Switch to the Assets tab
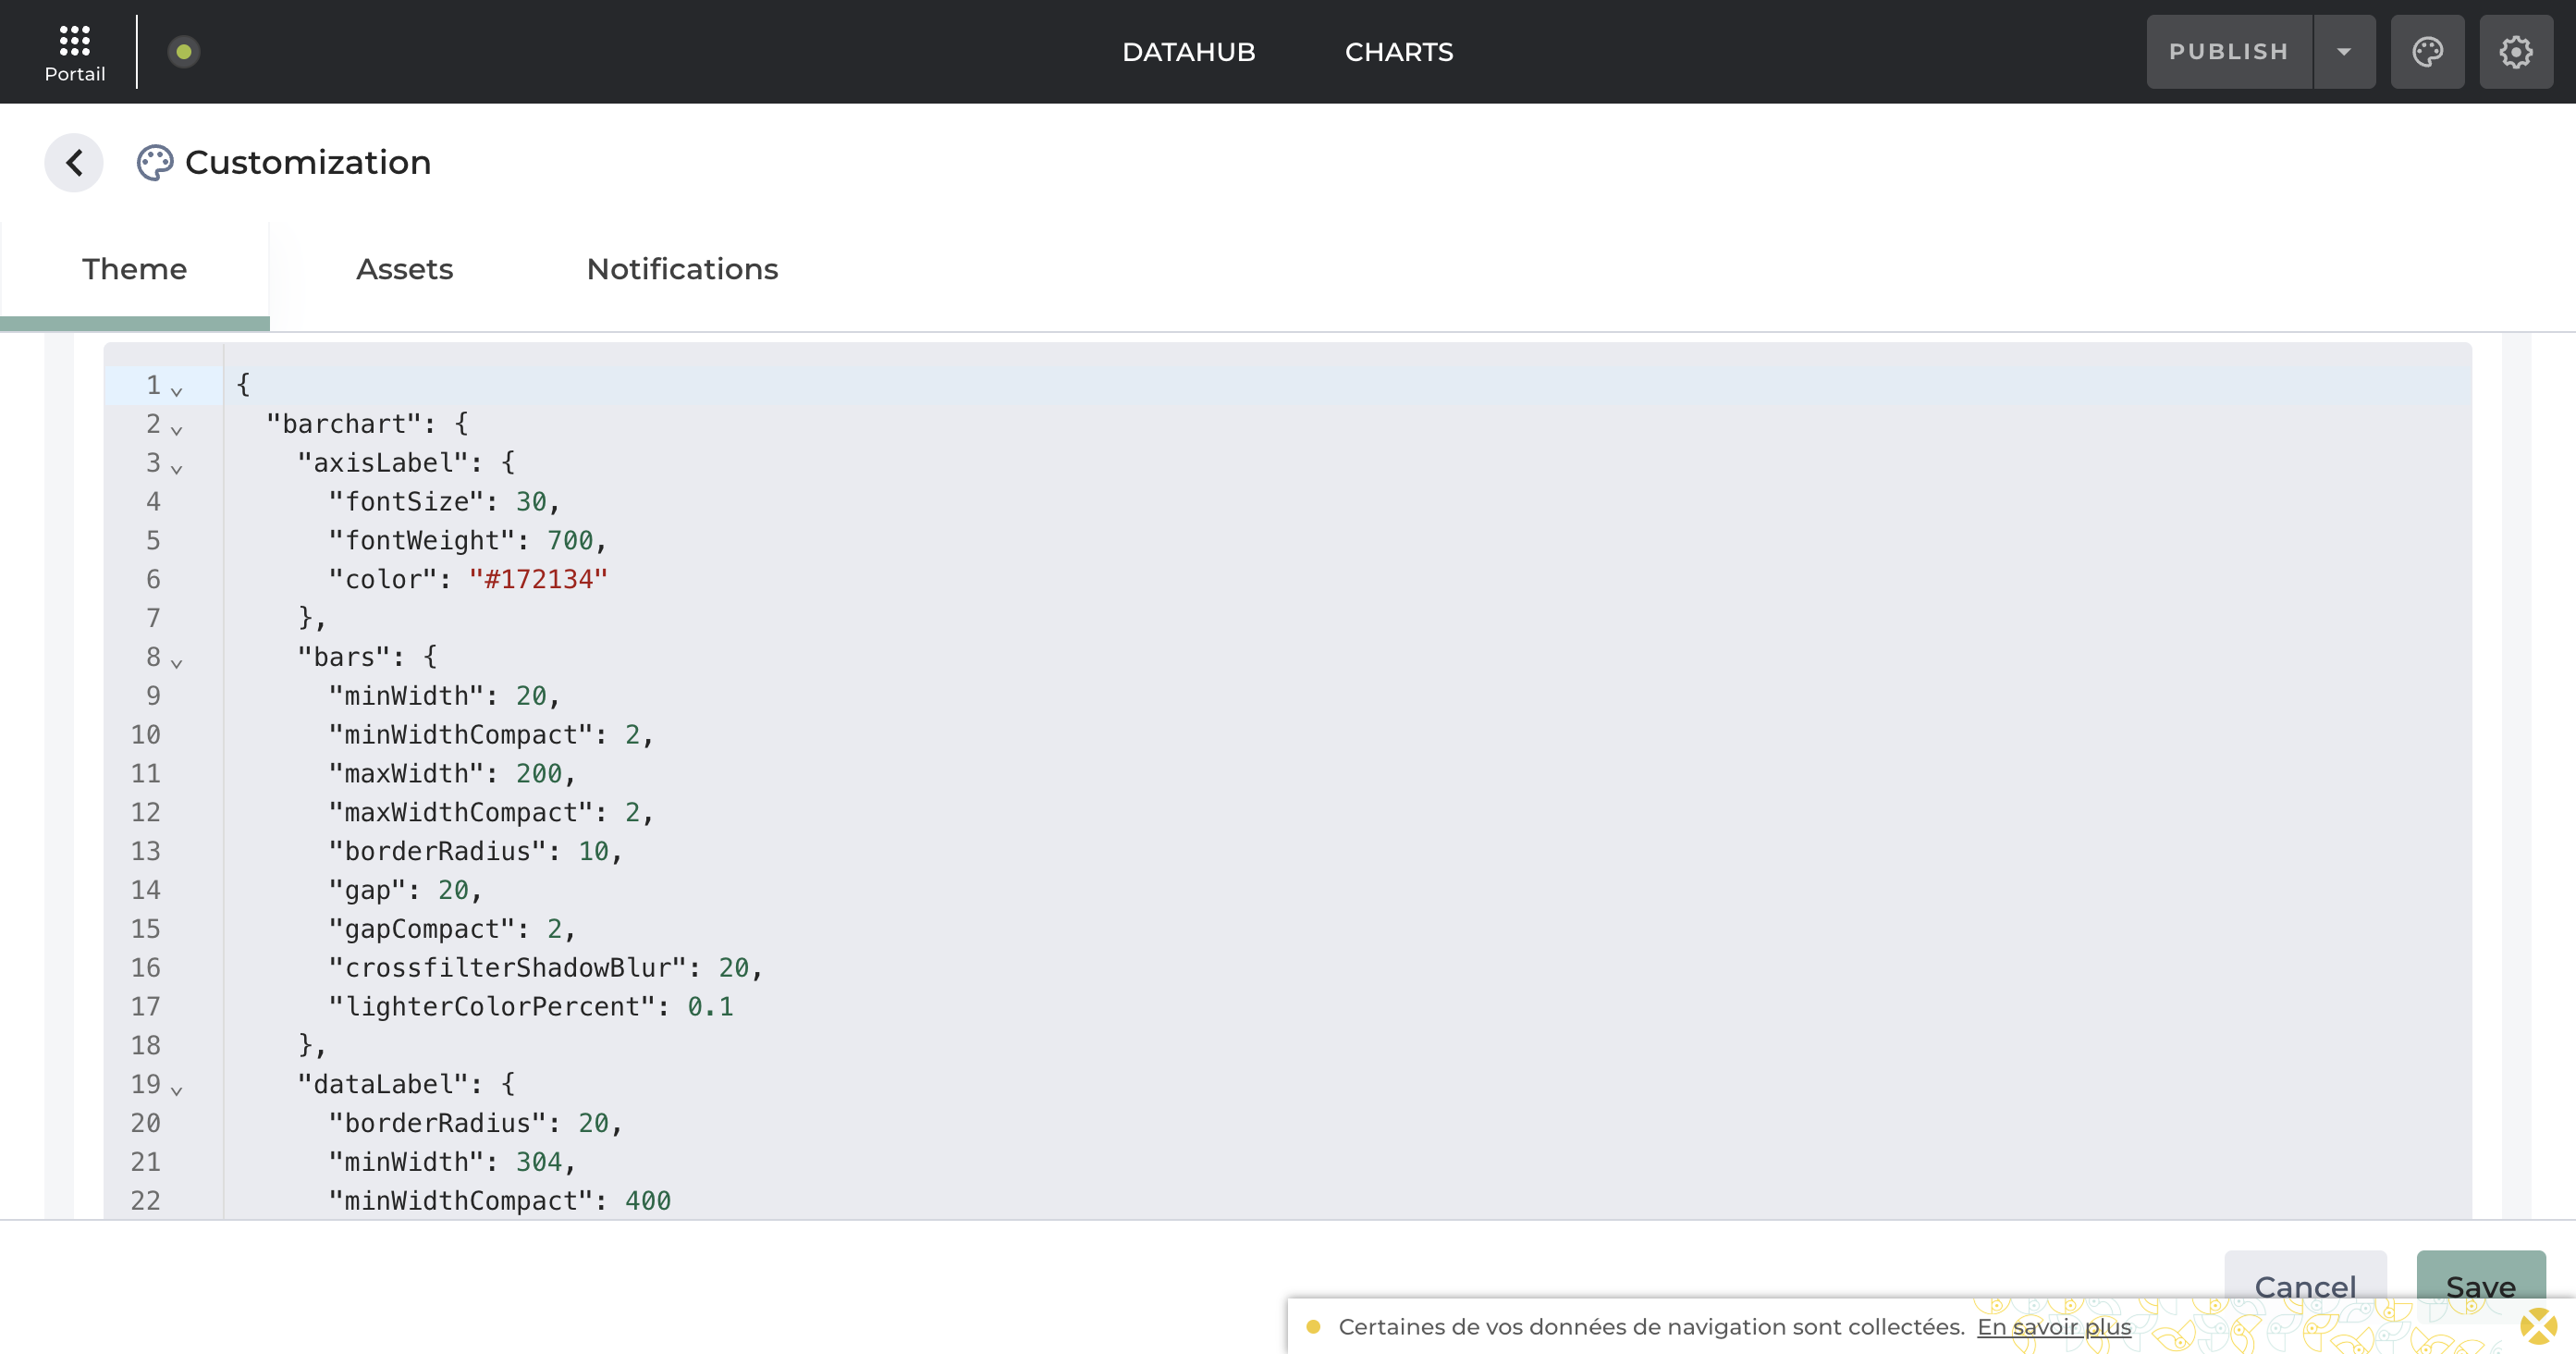 pyautogui.click(x=404, y=269)
